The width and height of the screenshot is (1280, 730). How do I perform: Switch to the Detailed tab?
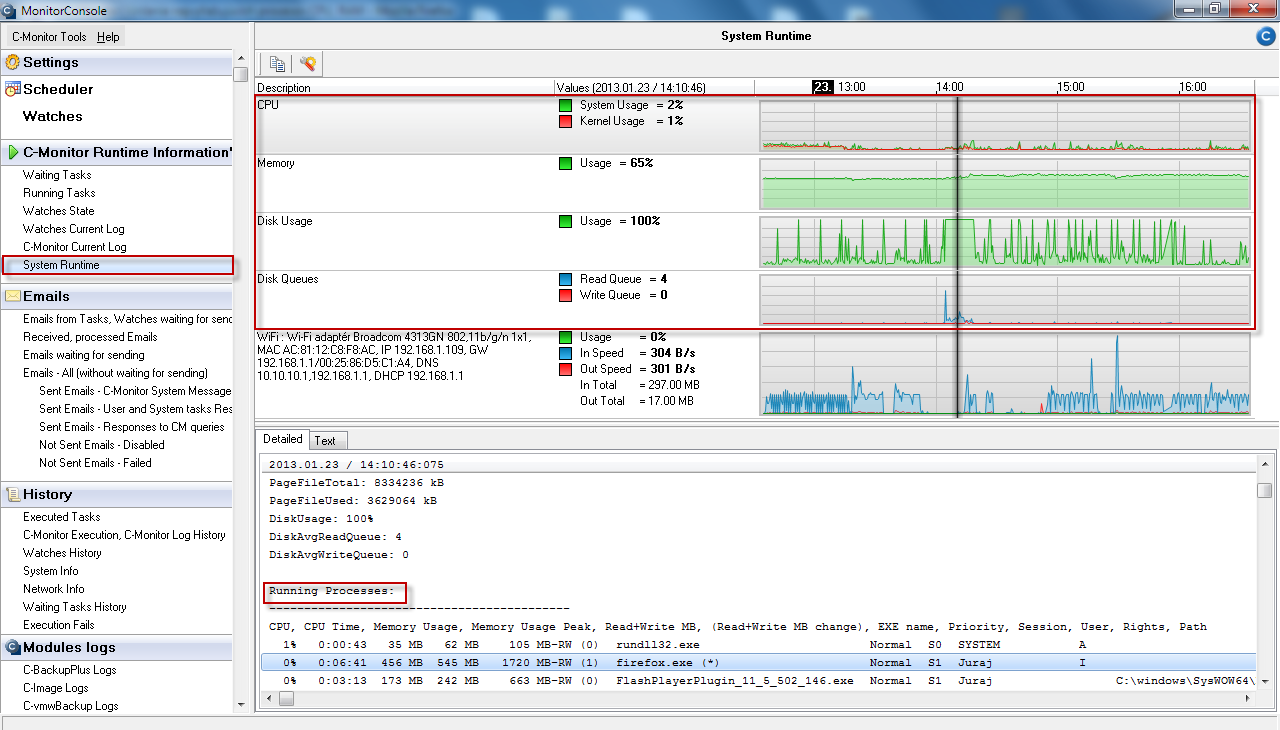[x=283, y=439]
